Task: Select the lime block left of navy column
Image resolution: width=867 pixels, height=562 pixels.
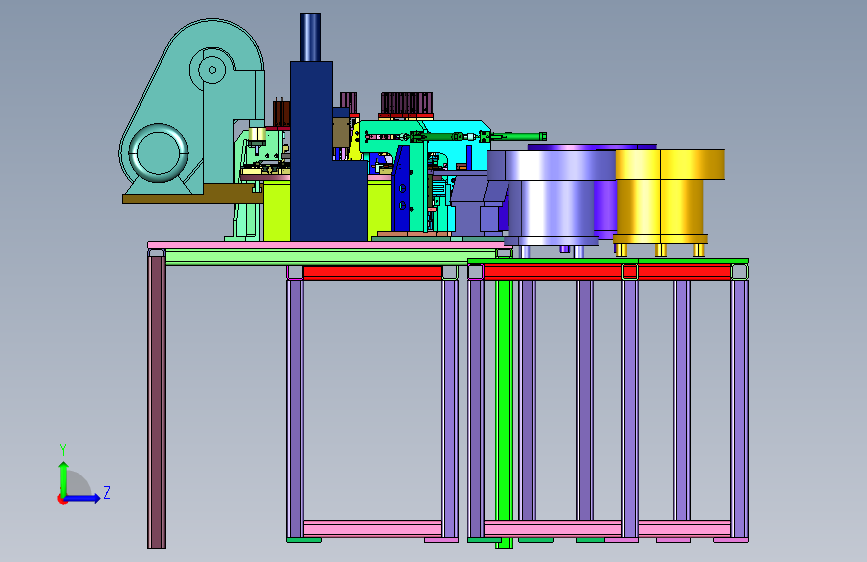Action: [276, 211]
